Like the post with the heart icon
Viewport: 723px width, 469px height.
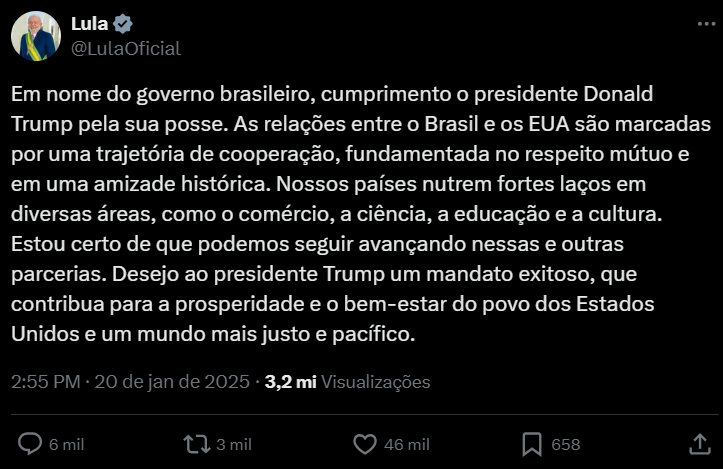click(x=365, y=444)
